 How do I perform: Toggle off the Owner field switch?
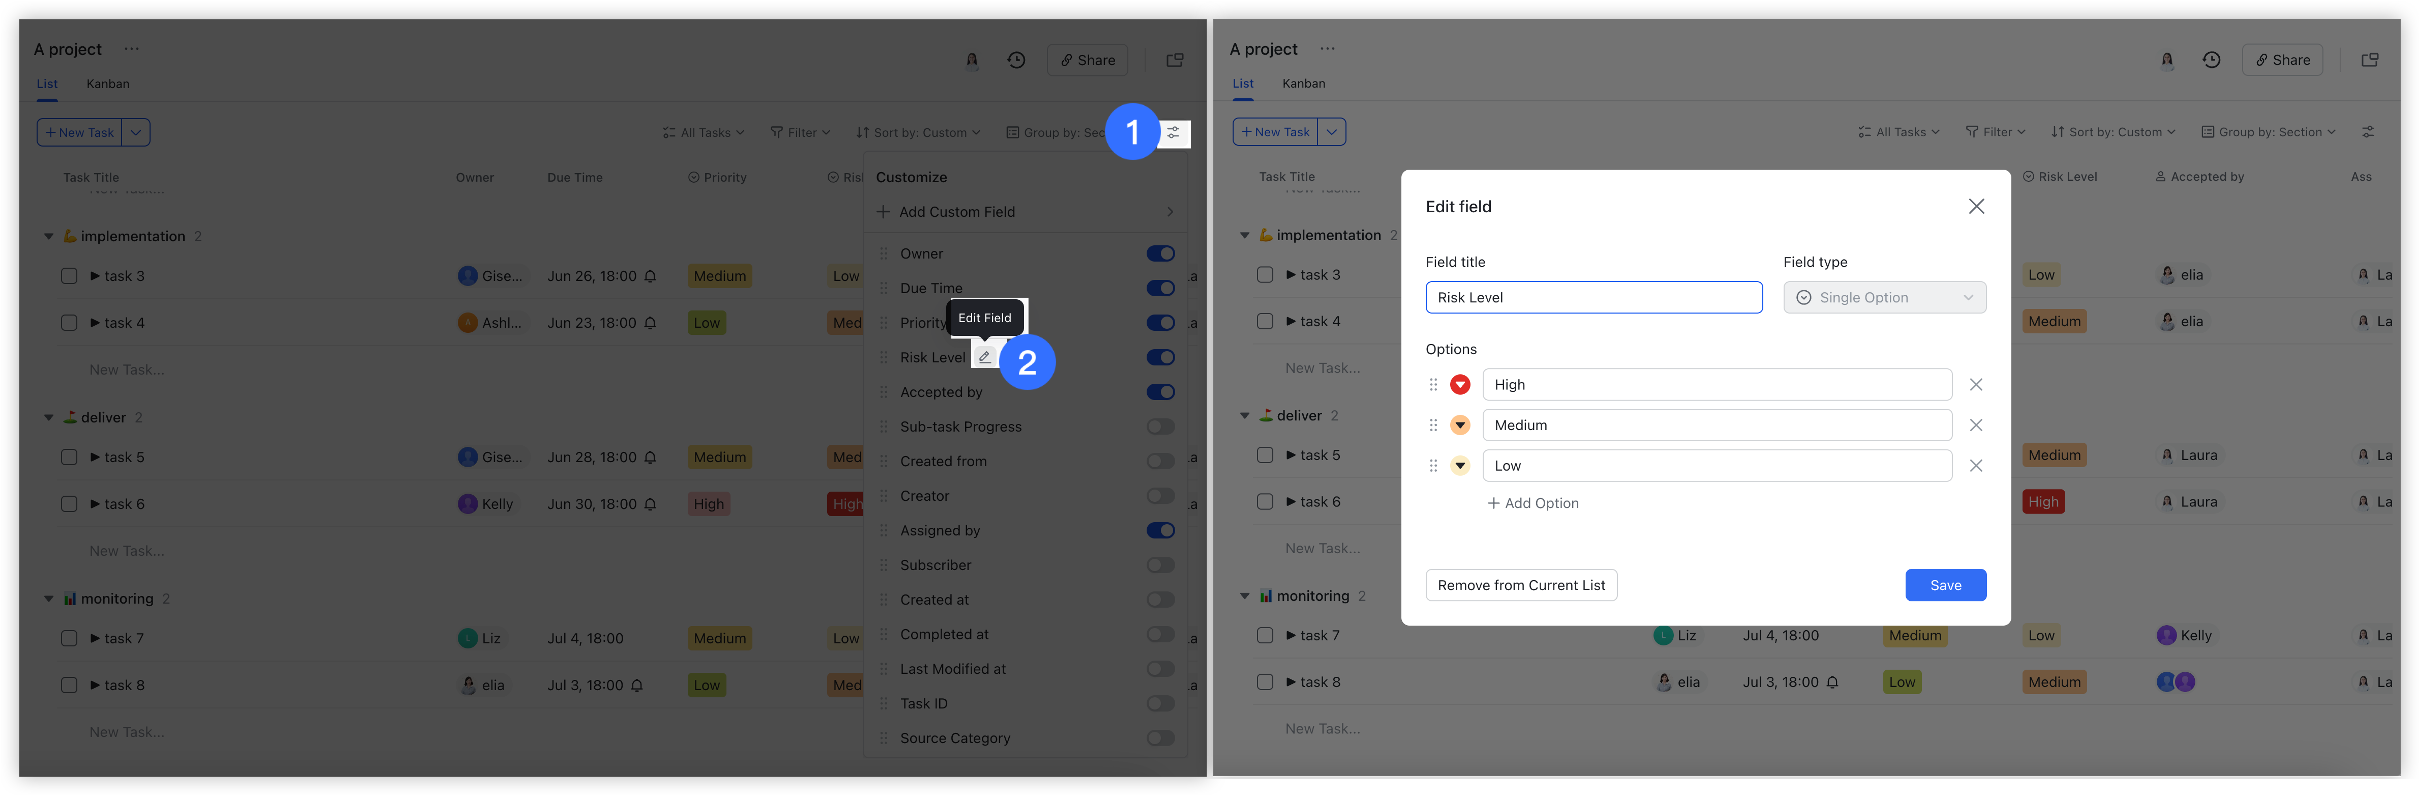pyautogui.click(x=1161, y=254)
